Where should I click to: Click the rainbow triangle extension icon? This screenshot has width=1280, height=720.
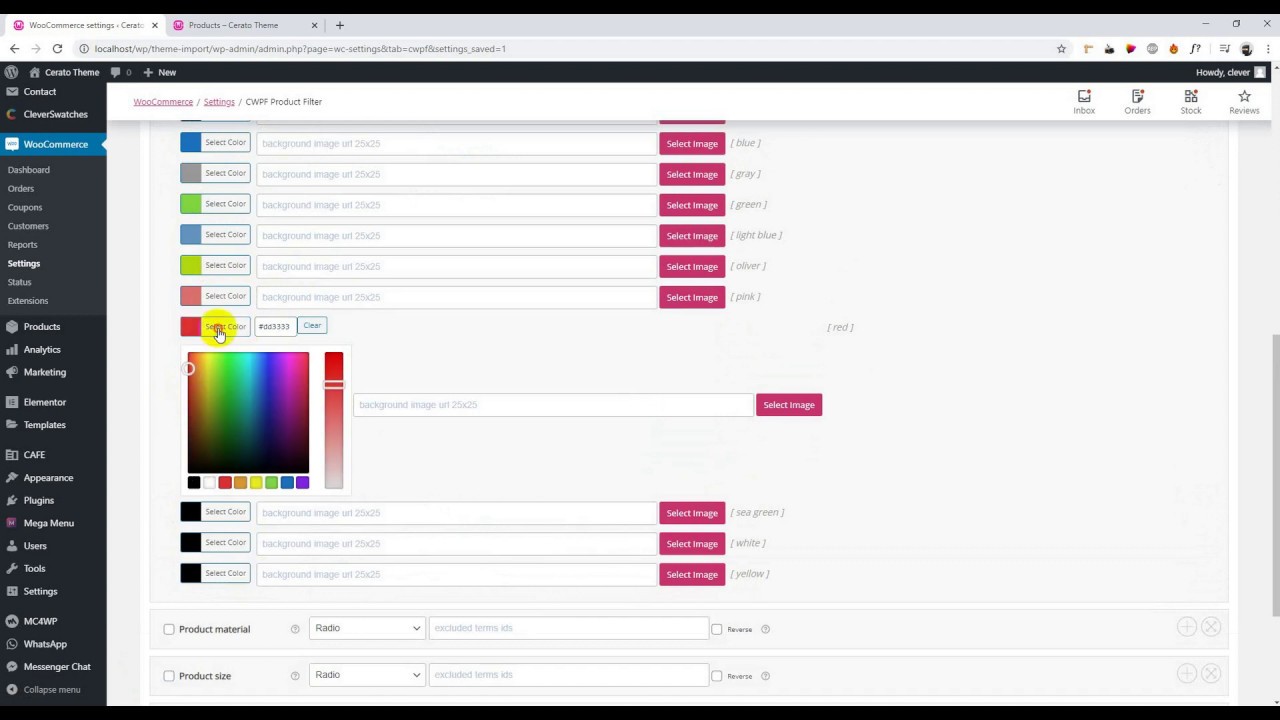1131,49
